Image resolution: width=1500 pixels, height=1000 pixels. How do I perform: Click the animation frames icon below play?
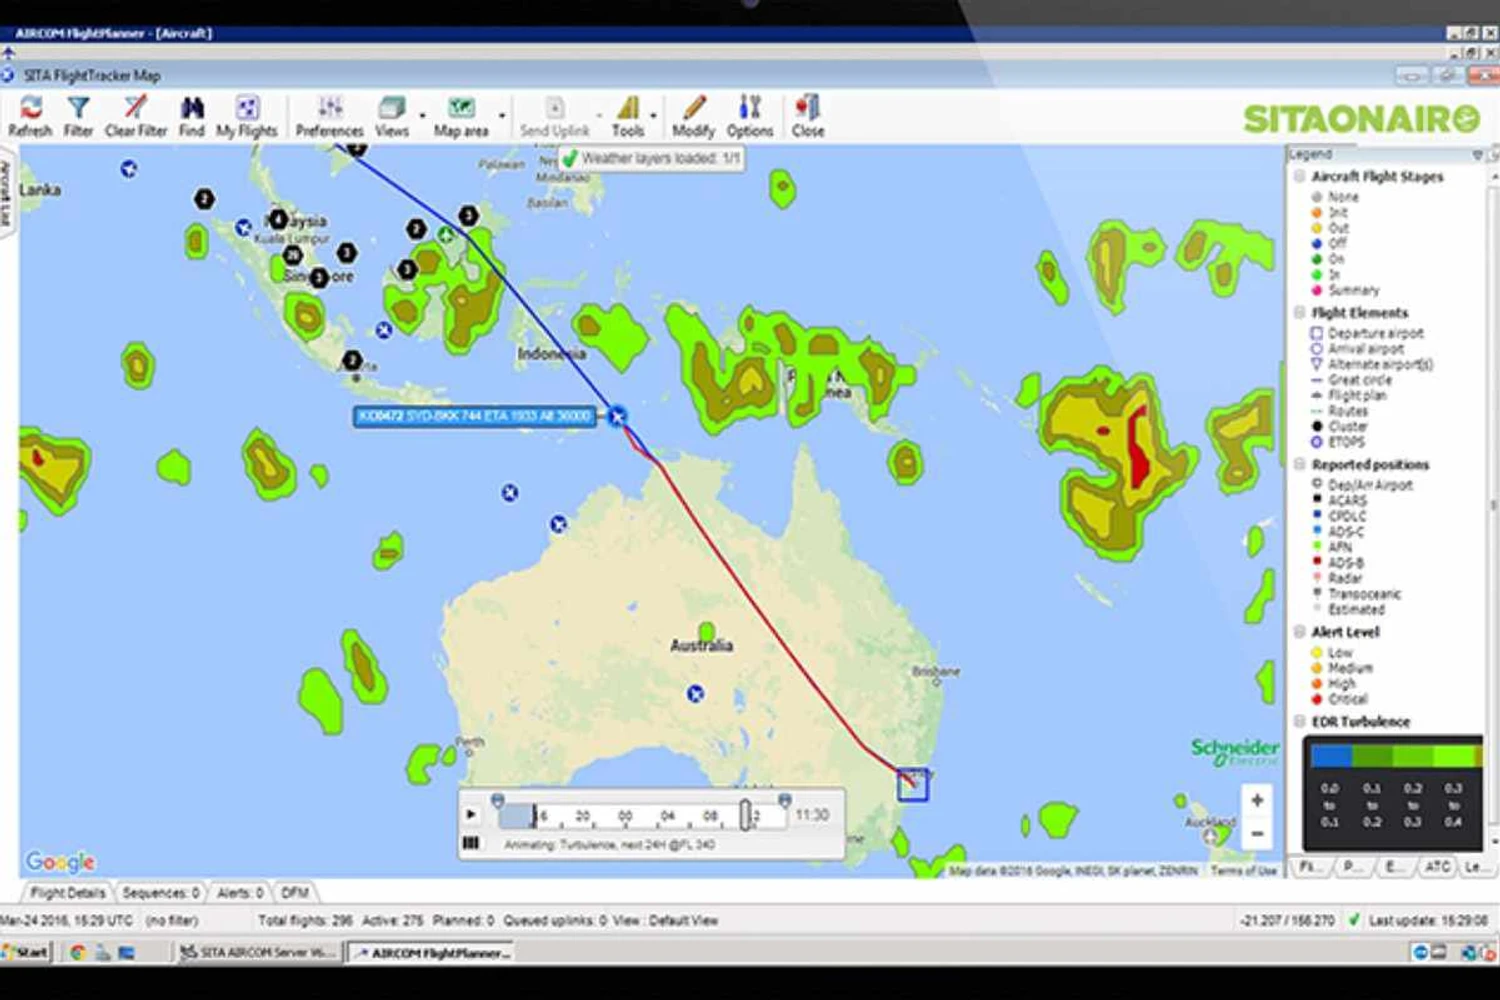[x=471, y=844]
